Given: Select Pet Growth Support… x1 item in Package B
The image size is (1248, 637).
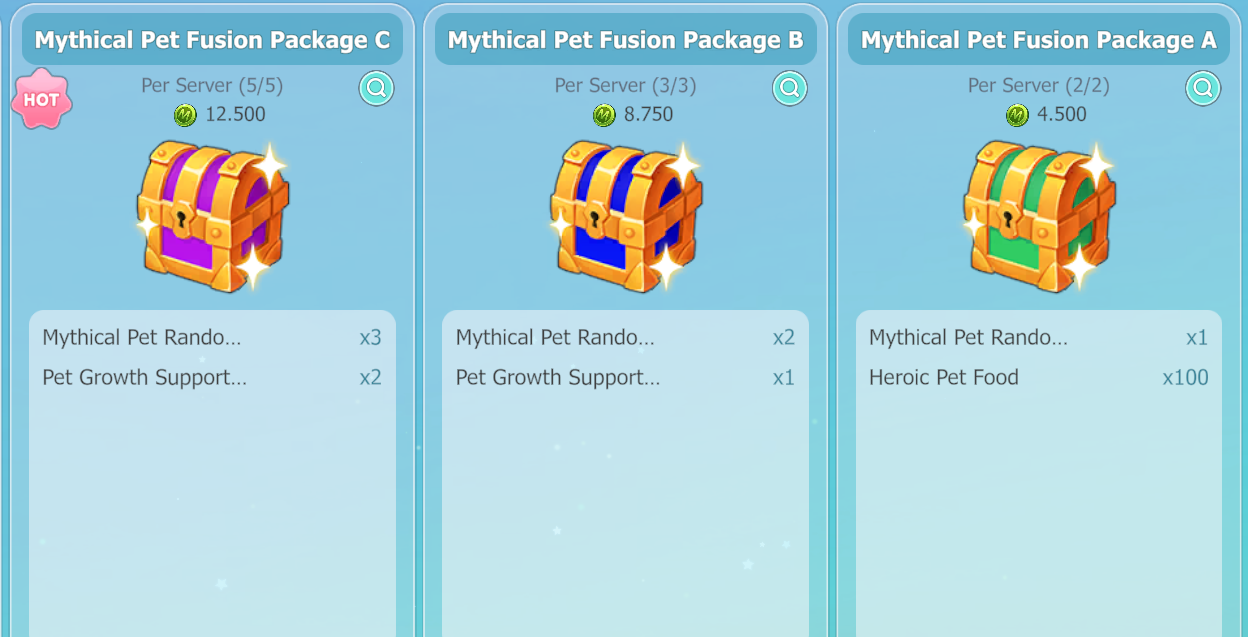Looking at the screenshot, I should coord(625,377).
